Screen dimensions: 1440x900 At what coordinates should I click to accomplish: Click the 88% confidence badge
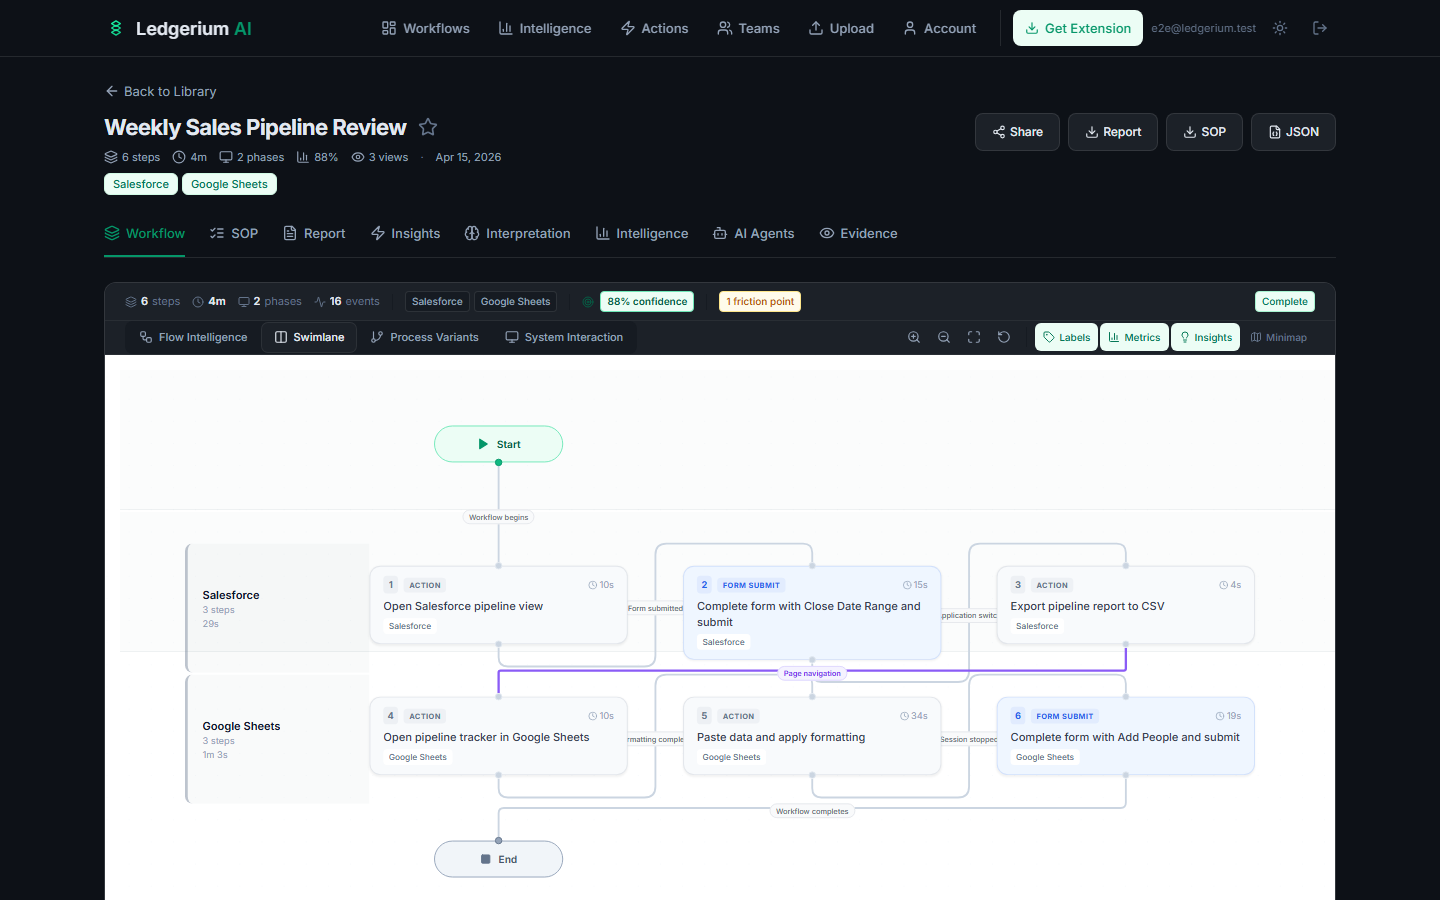(647, 302)
